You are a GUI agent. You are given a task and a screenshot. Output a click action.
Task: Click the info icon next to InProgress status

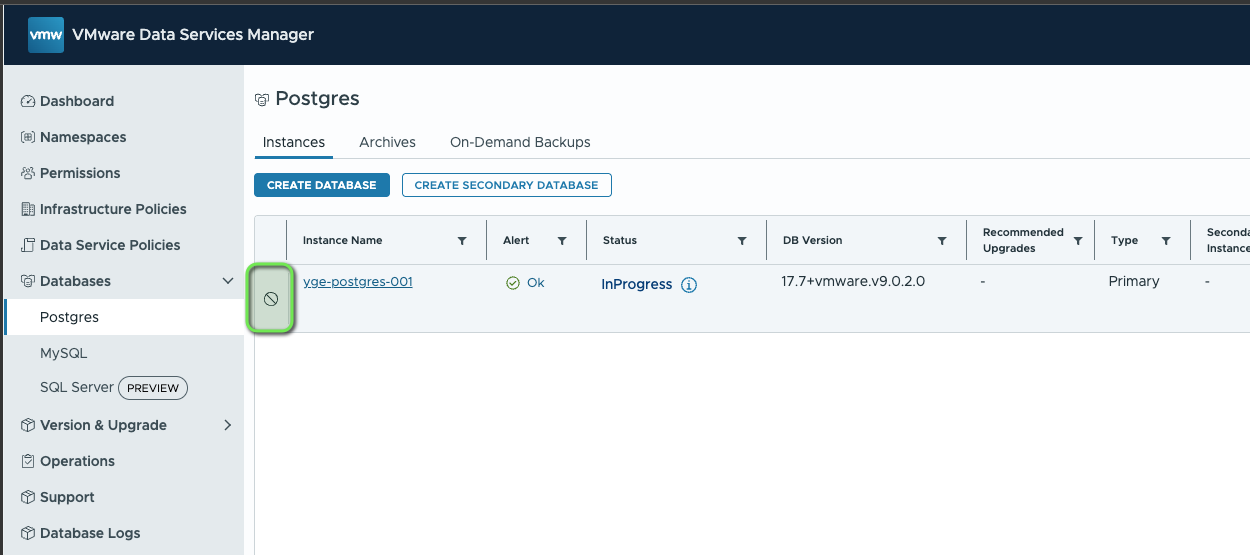click(x=689, y=285)
